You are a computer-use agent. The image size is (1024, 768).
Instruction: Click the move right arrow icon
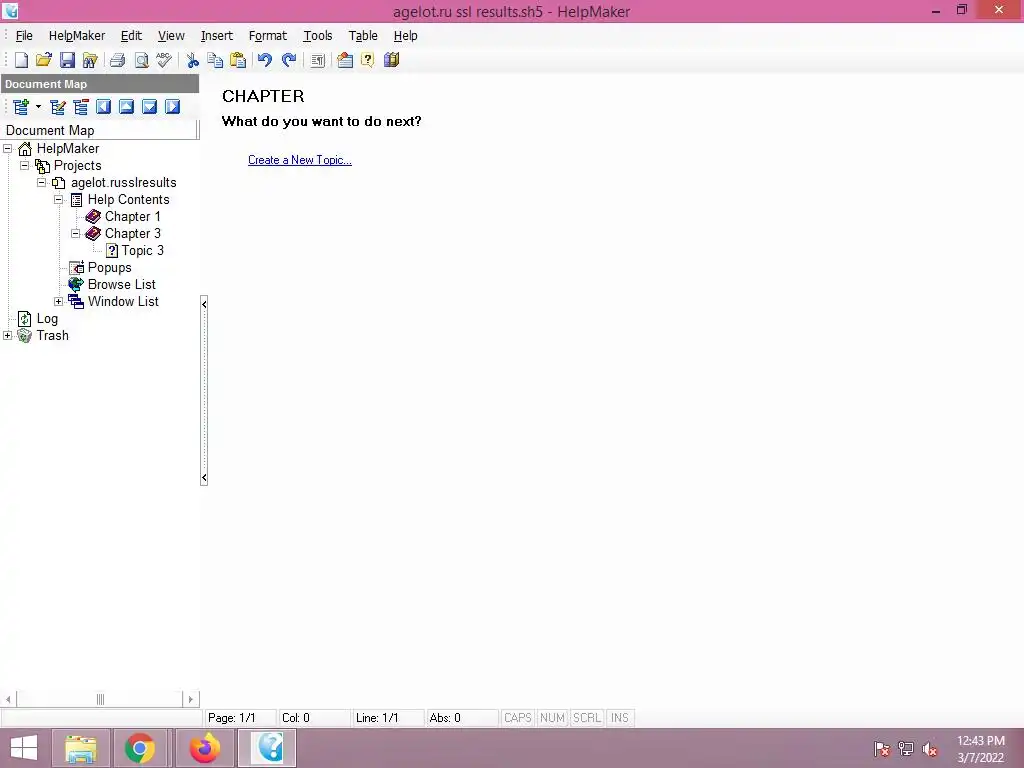click(x=172, y=106)
